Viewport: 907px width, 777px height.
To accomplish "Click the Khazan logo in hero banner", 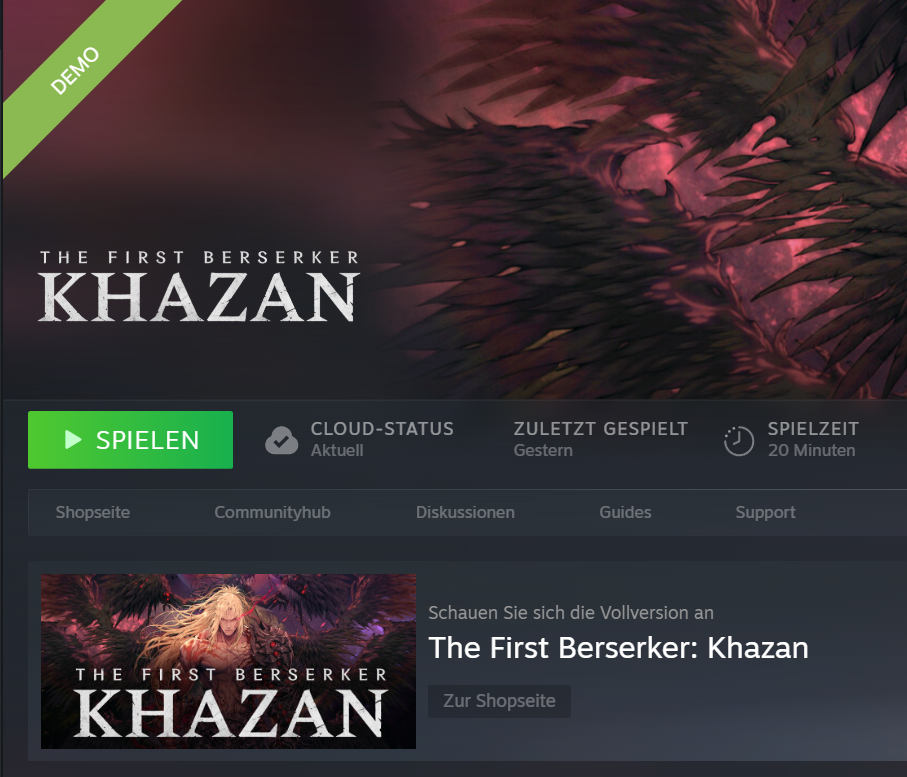I will (x=199, y=286).
